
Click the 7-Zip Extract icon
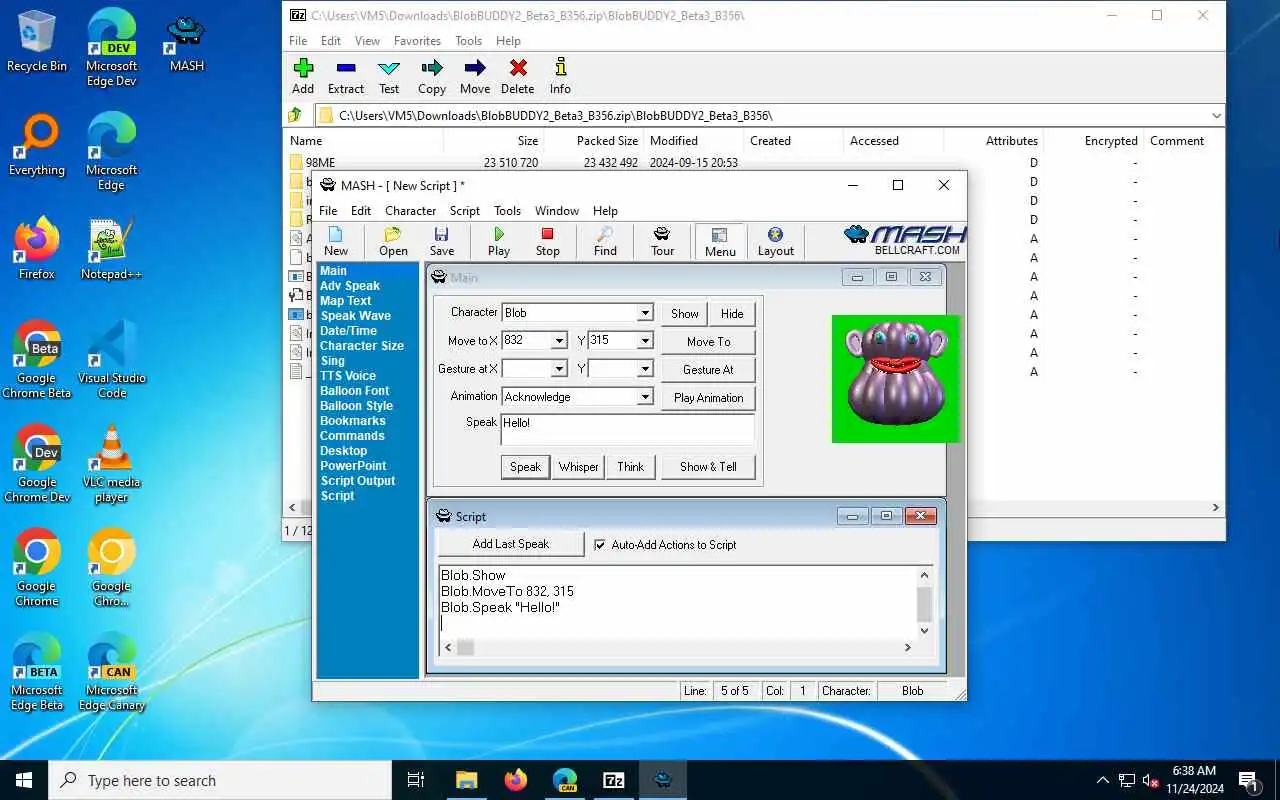346,77
